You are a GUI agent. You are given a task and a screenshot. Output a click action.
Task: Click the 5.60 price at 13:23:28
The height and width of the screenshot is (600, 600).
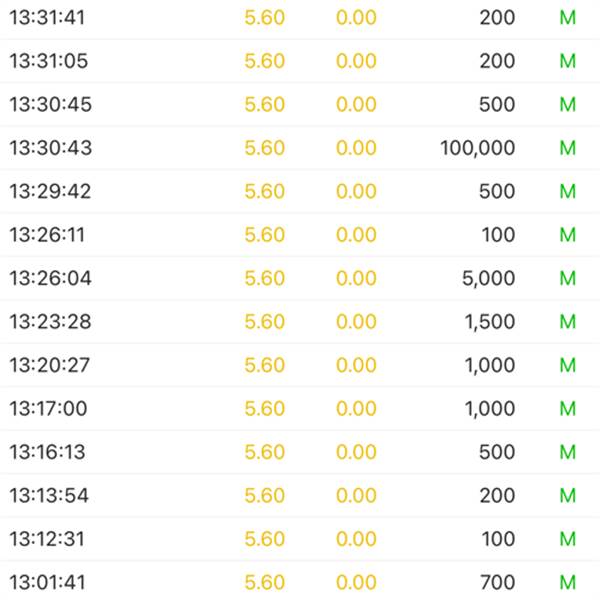[264, 321]
